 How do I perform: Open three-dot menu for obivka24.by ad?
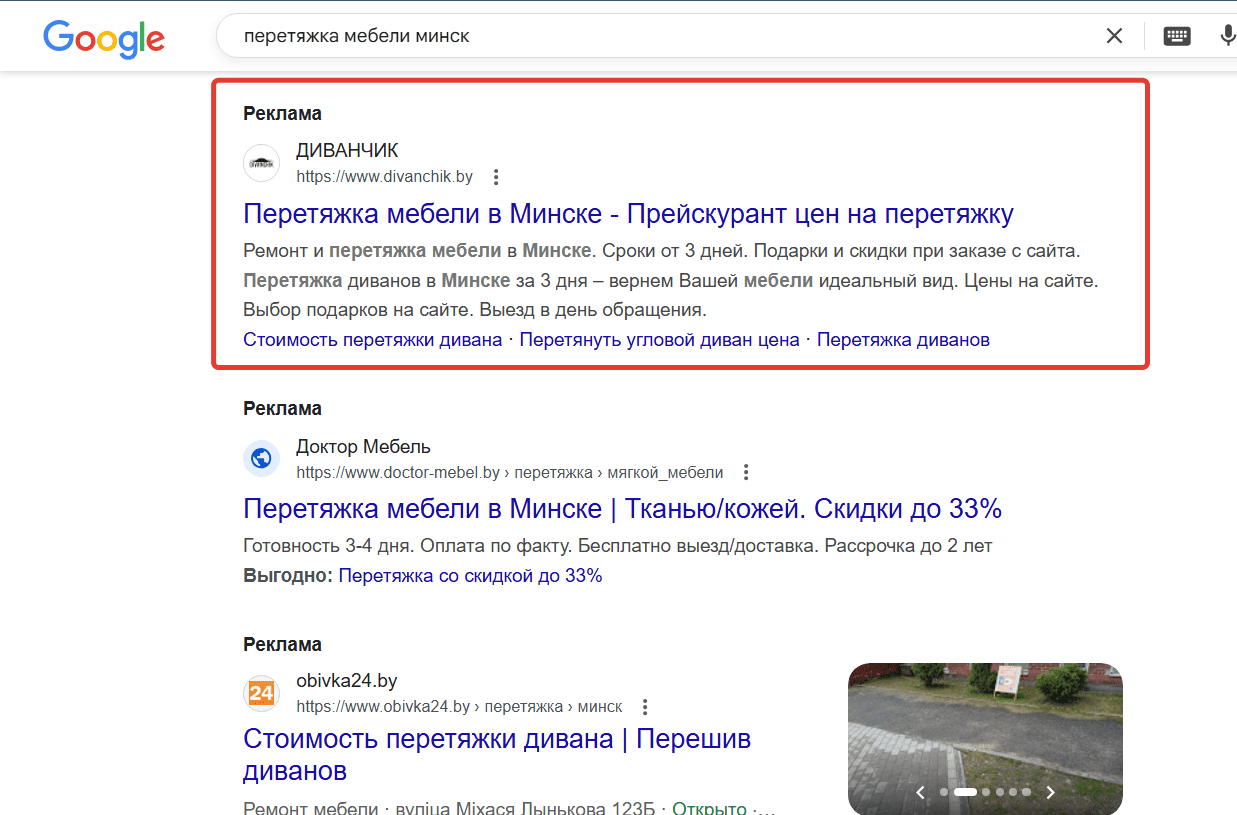point(645,707)
